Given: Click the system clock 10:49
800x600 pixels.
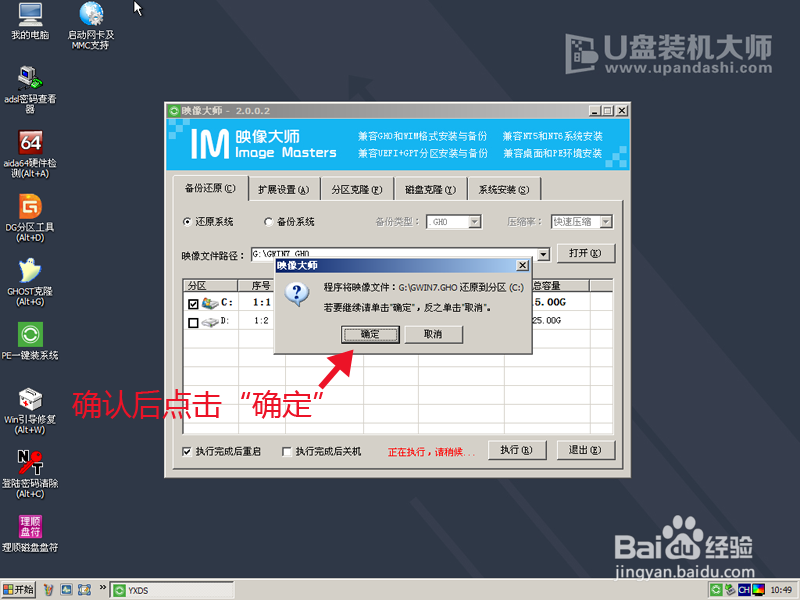Looking at the screenshot, I should pos(781,590).
